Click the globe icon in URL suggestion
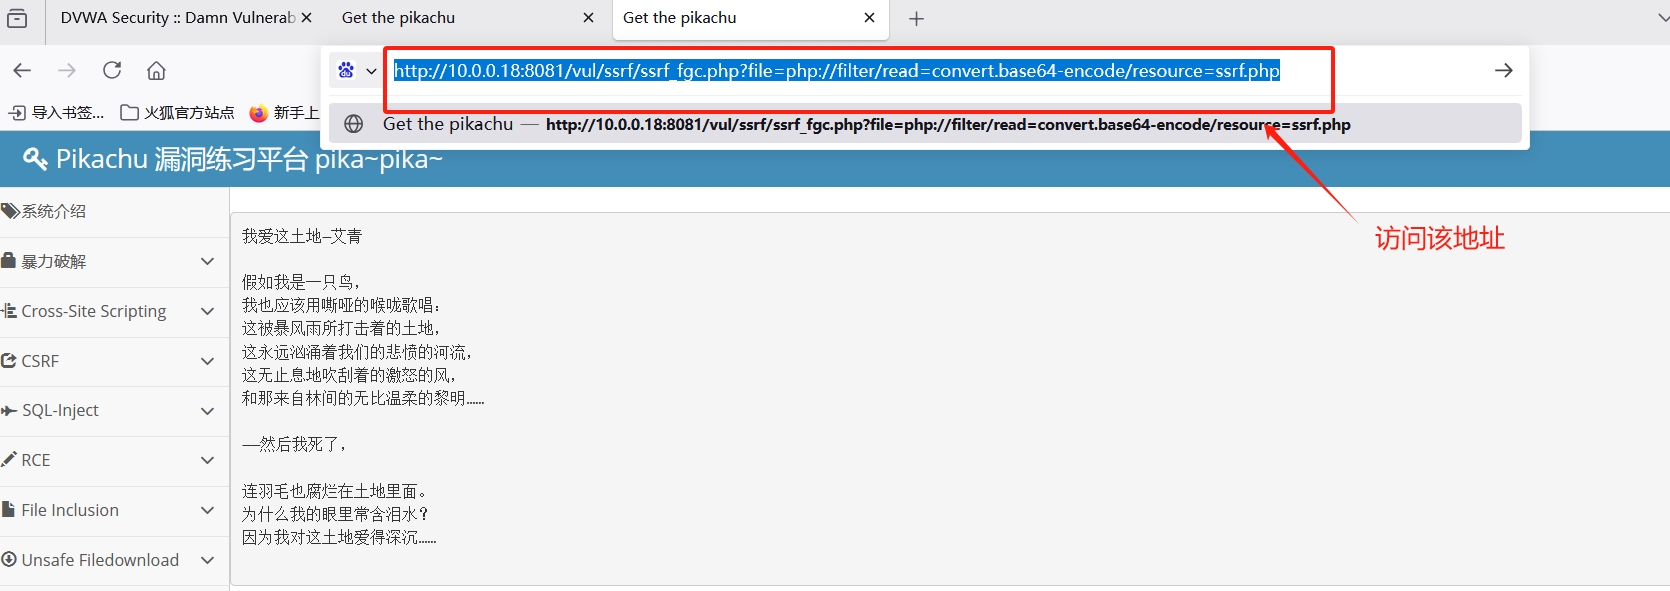Viewport: 1670px width, 591px height. [353, 124]
